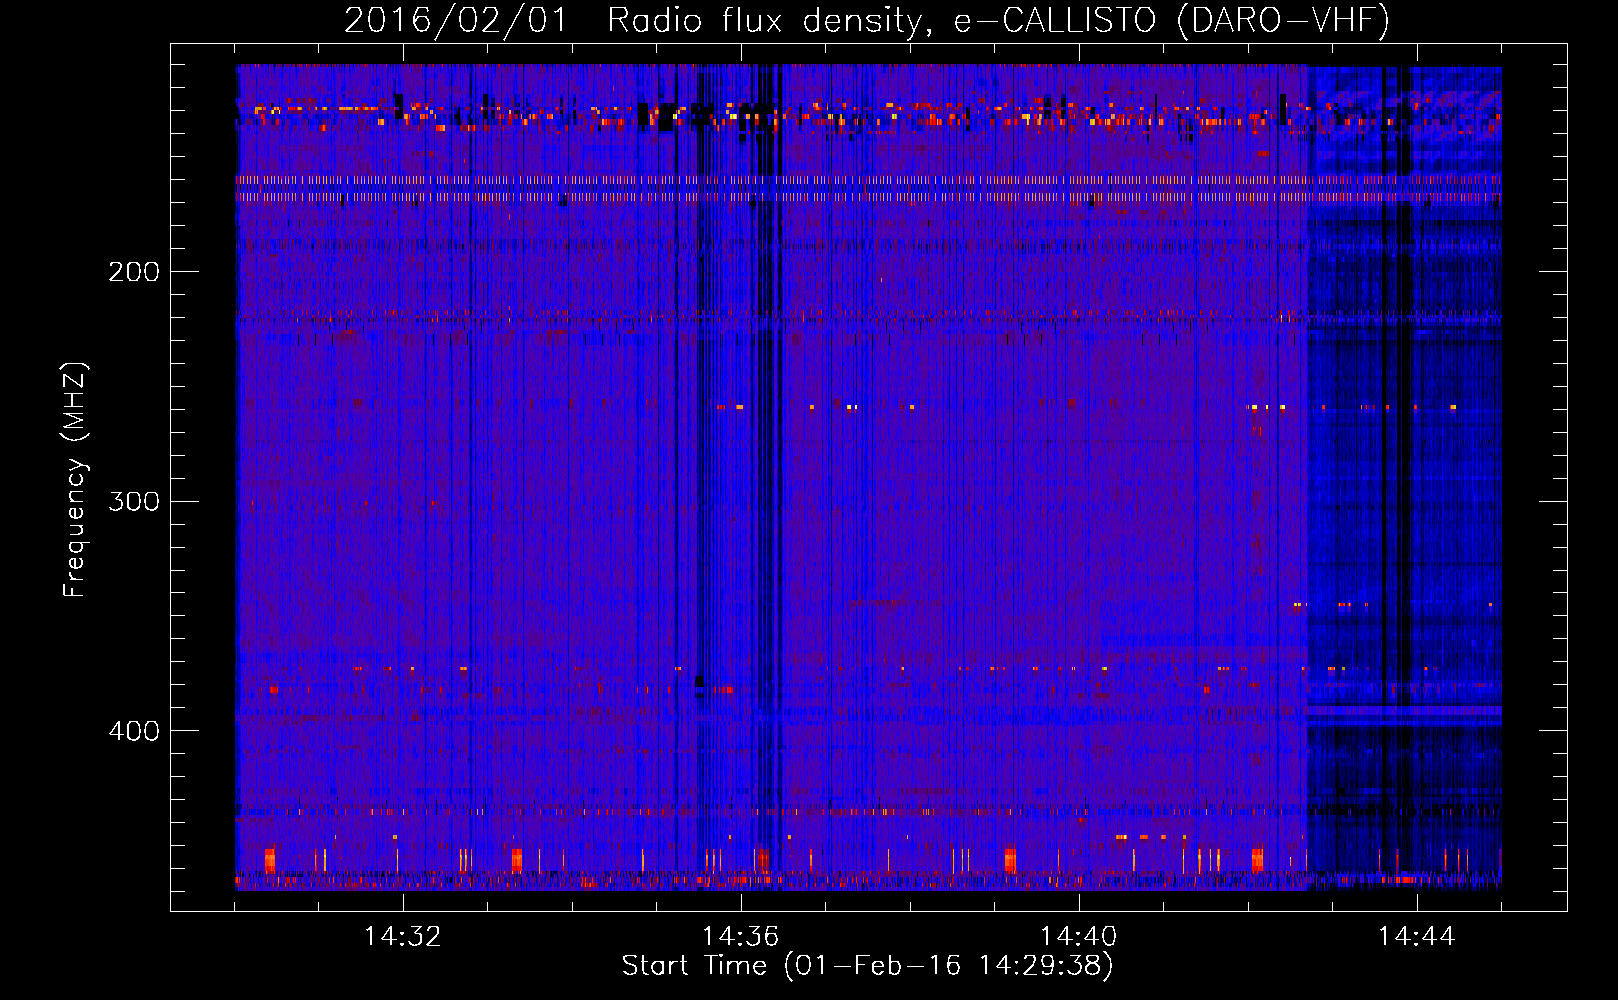Click the 14:32 time tick label

[402, 937]
